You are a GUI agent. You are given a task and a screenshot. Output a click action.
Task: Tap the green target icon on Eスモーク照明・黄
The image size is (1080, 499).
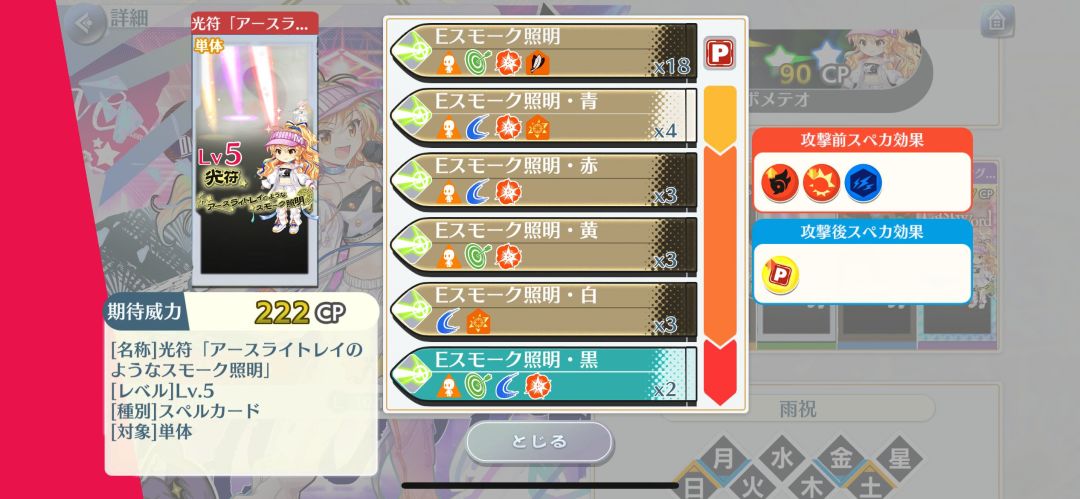[x=477, y=257]
